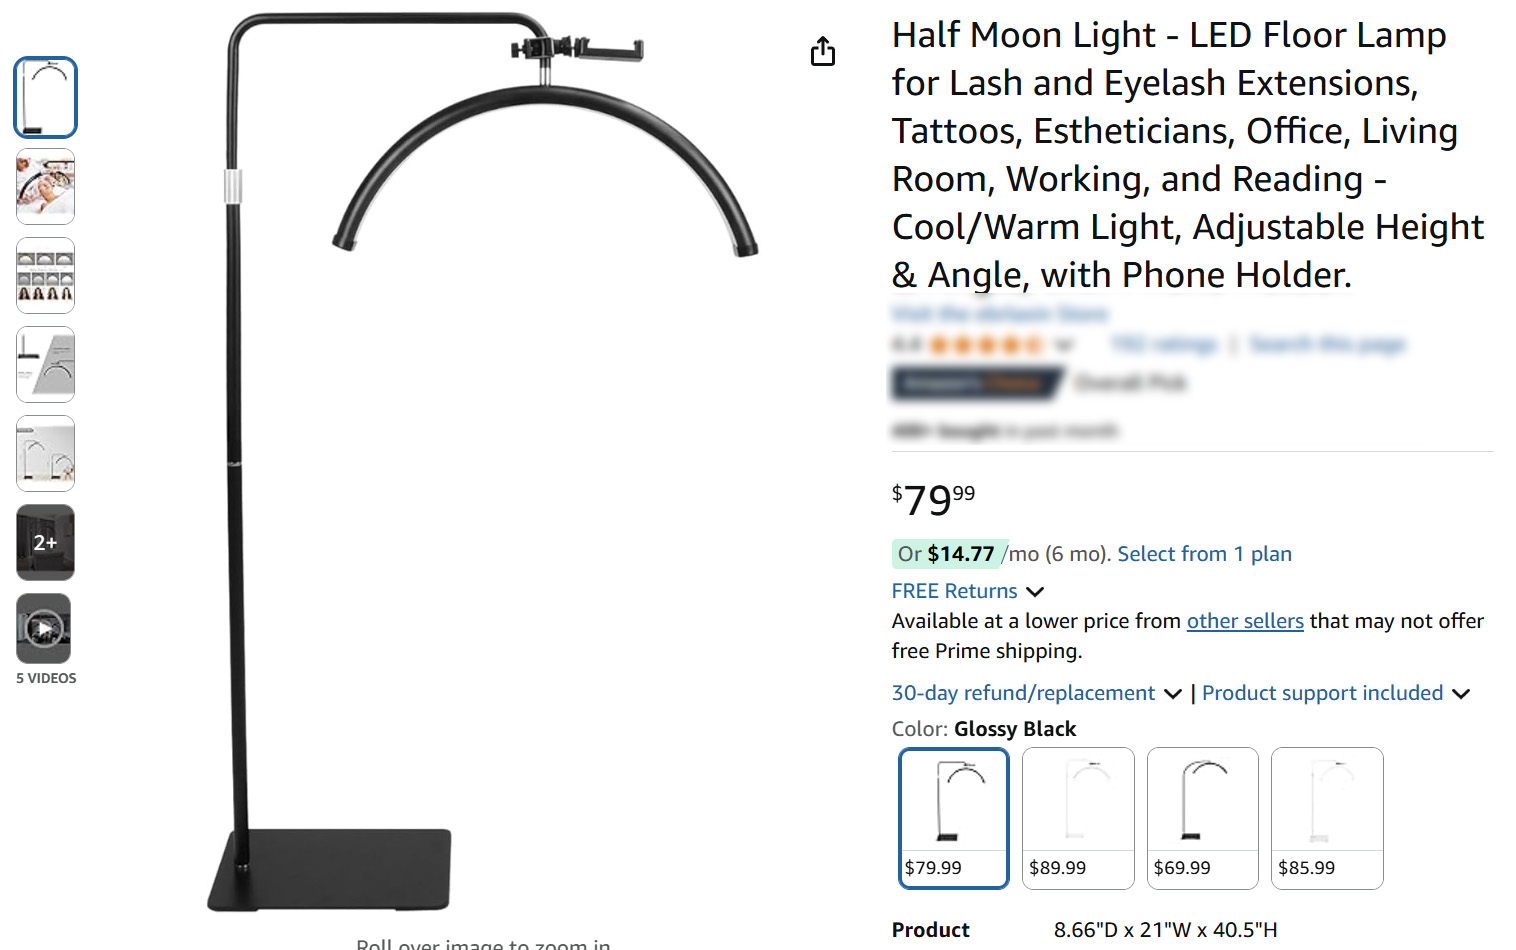Open the lash technician lifestyle thumbnail
This screenshot has width=1516, height=950.
tap(45, 187)
